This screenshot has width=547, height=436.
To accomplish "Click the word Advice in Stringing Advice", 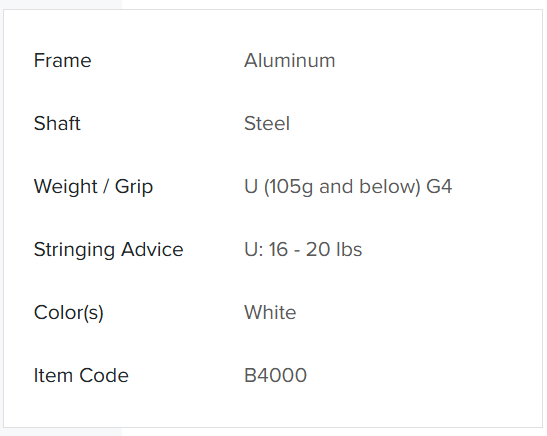I will pyautogui.click(x=152, y=249).
